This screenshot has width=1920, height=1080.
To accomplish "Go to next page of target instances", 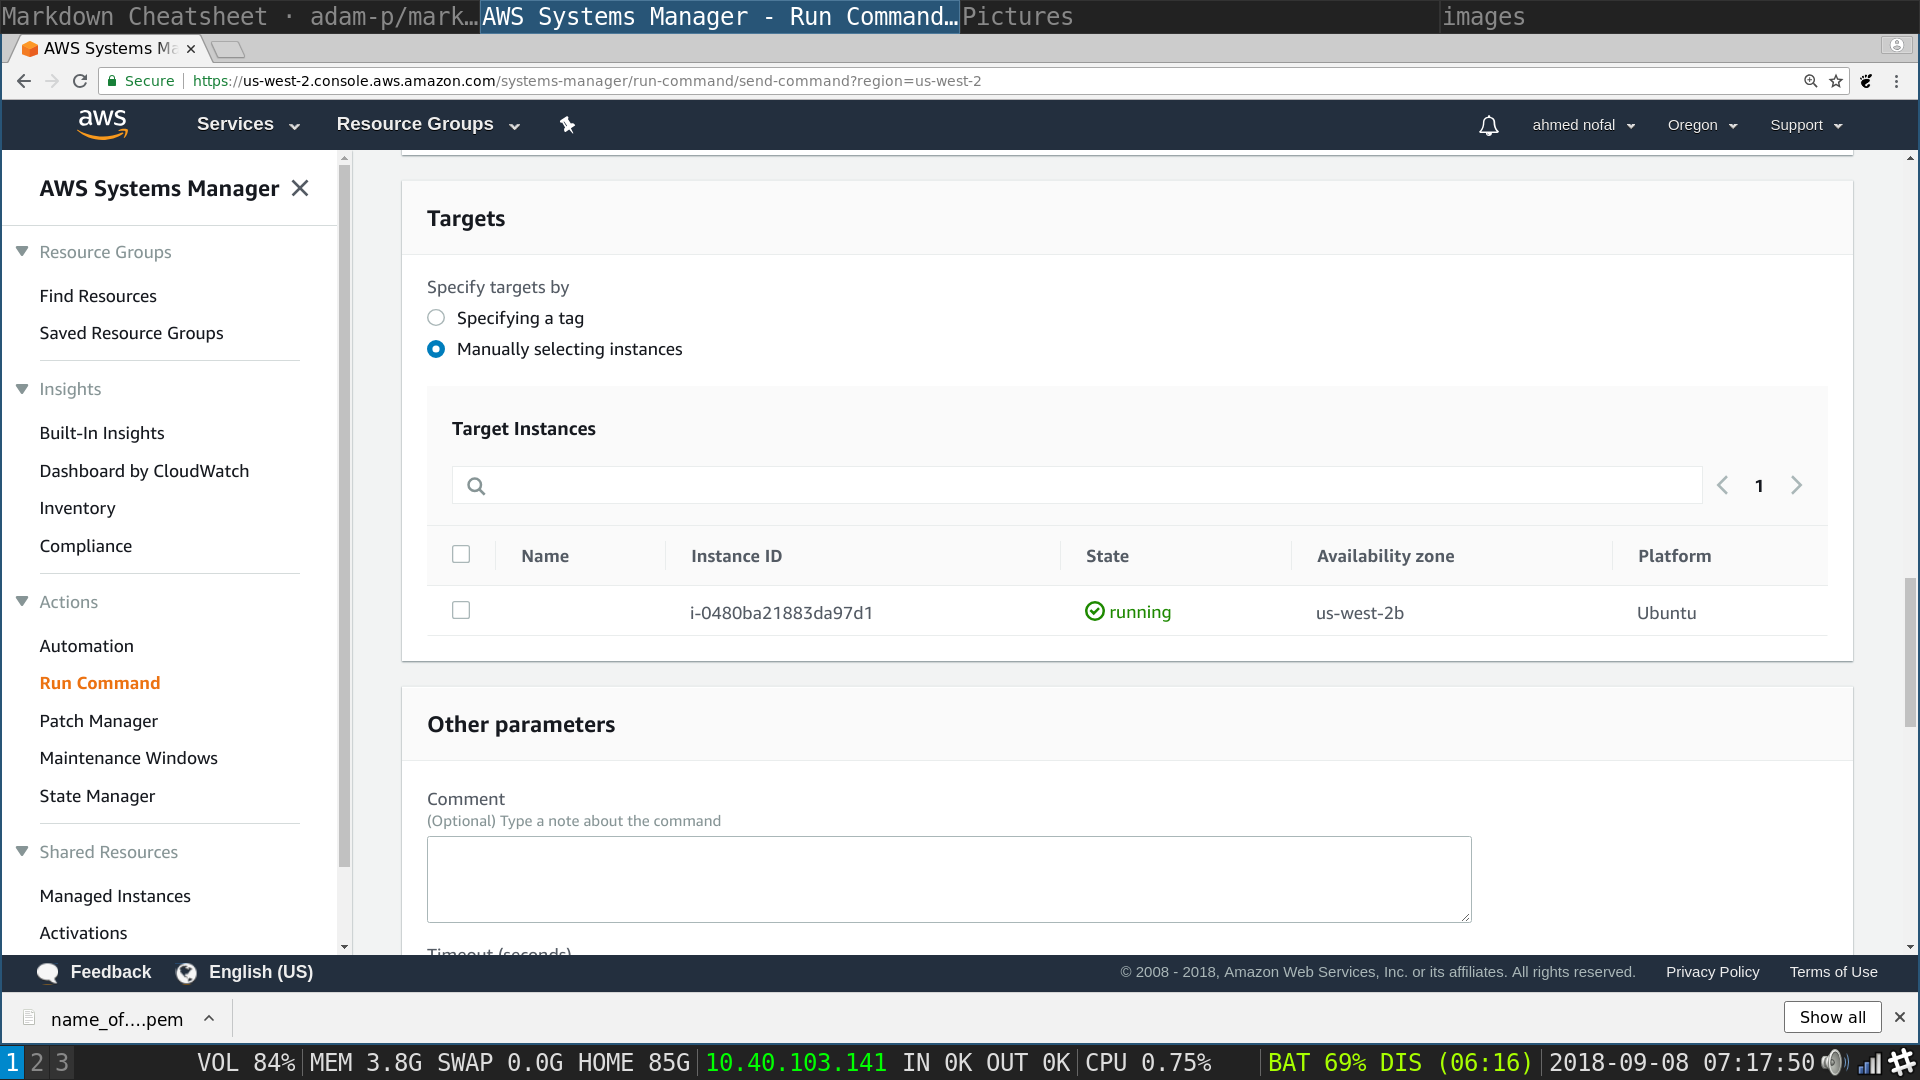I will (x=1796, y=485).
